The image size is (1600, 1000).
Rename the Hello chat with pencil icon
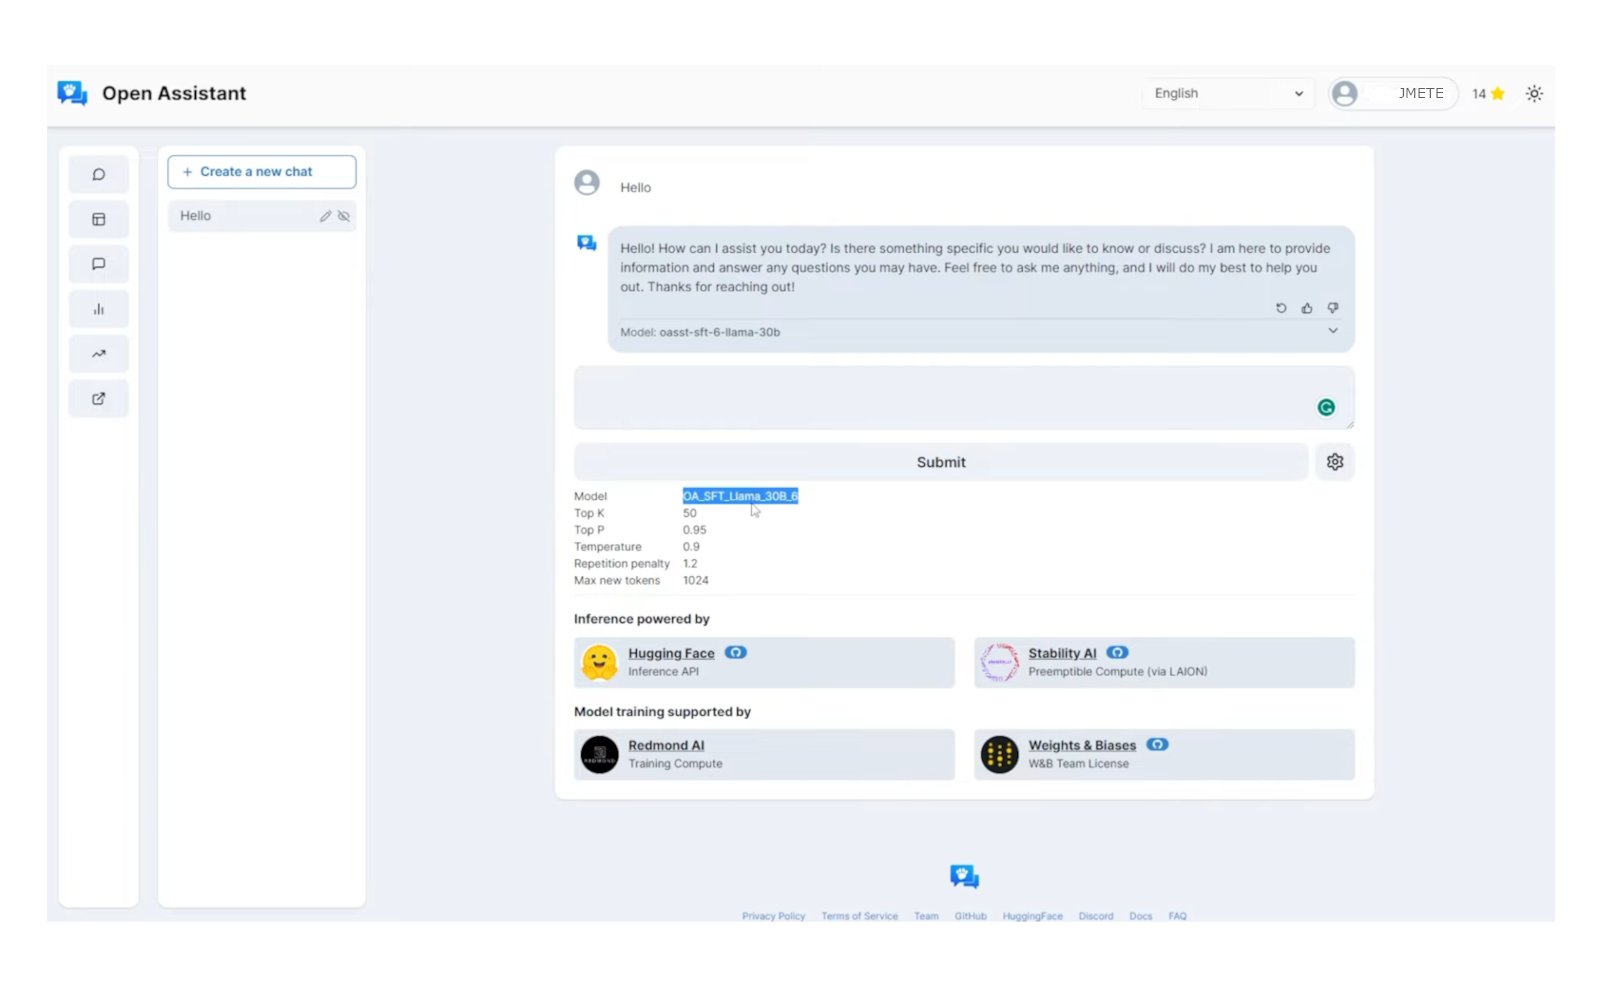[324, 215]
